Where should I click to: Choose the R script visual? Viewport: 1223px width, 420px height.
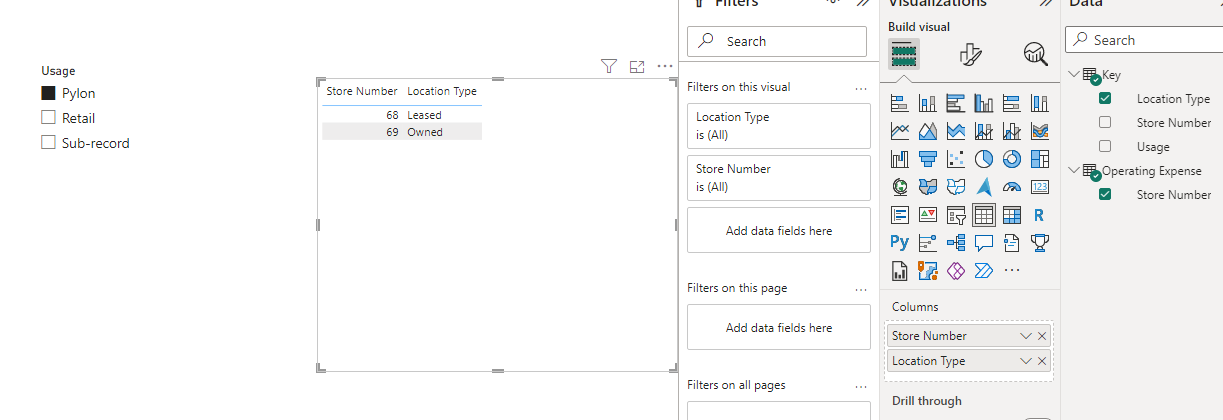1039,215
